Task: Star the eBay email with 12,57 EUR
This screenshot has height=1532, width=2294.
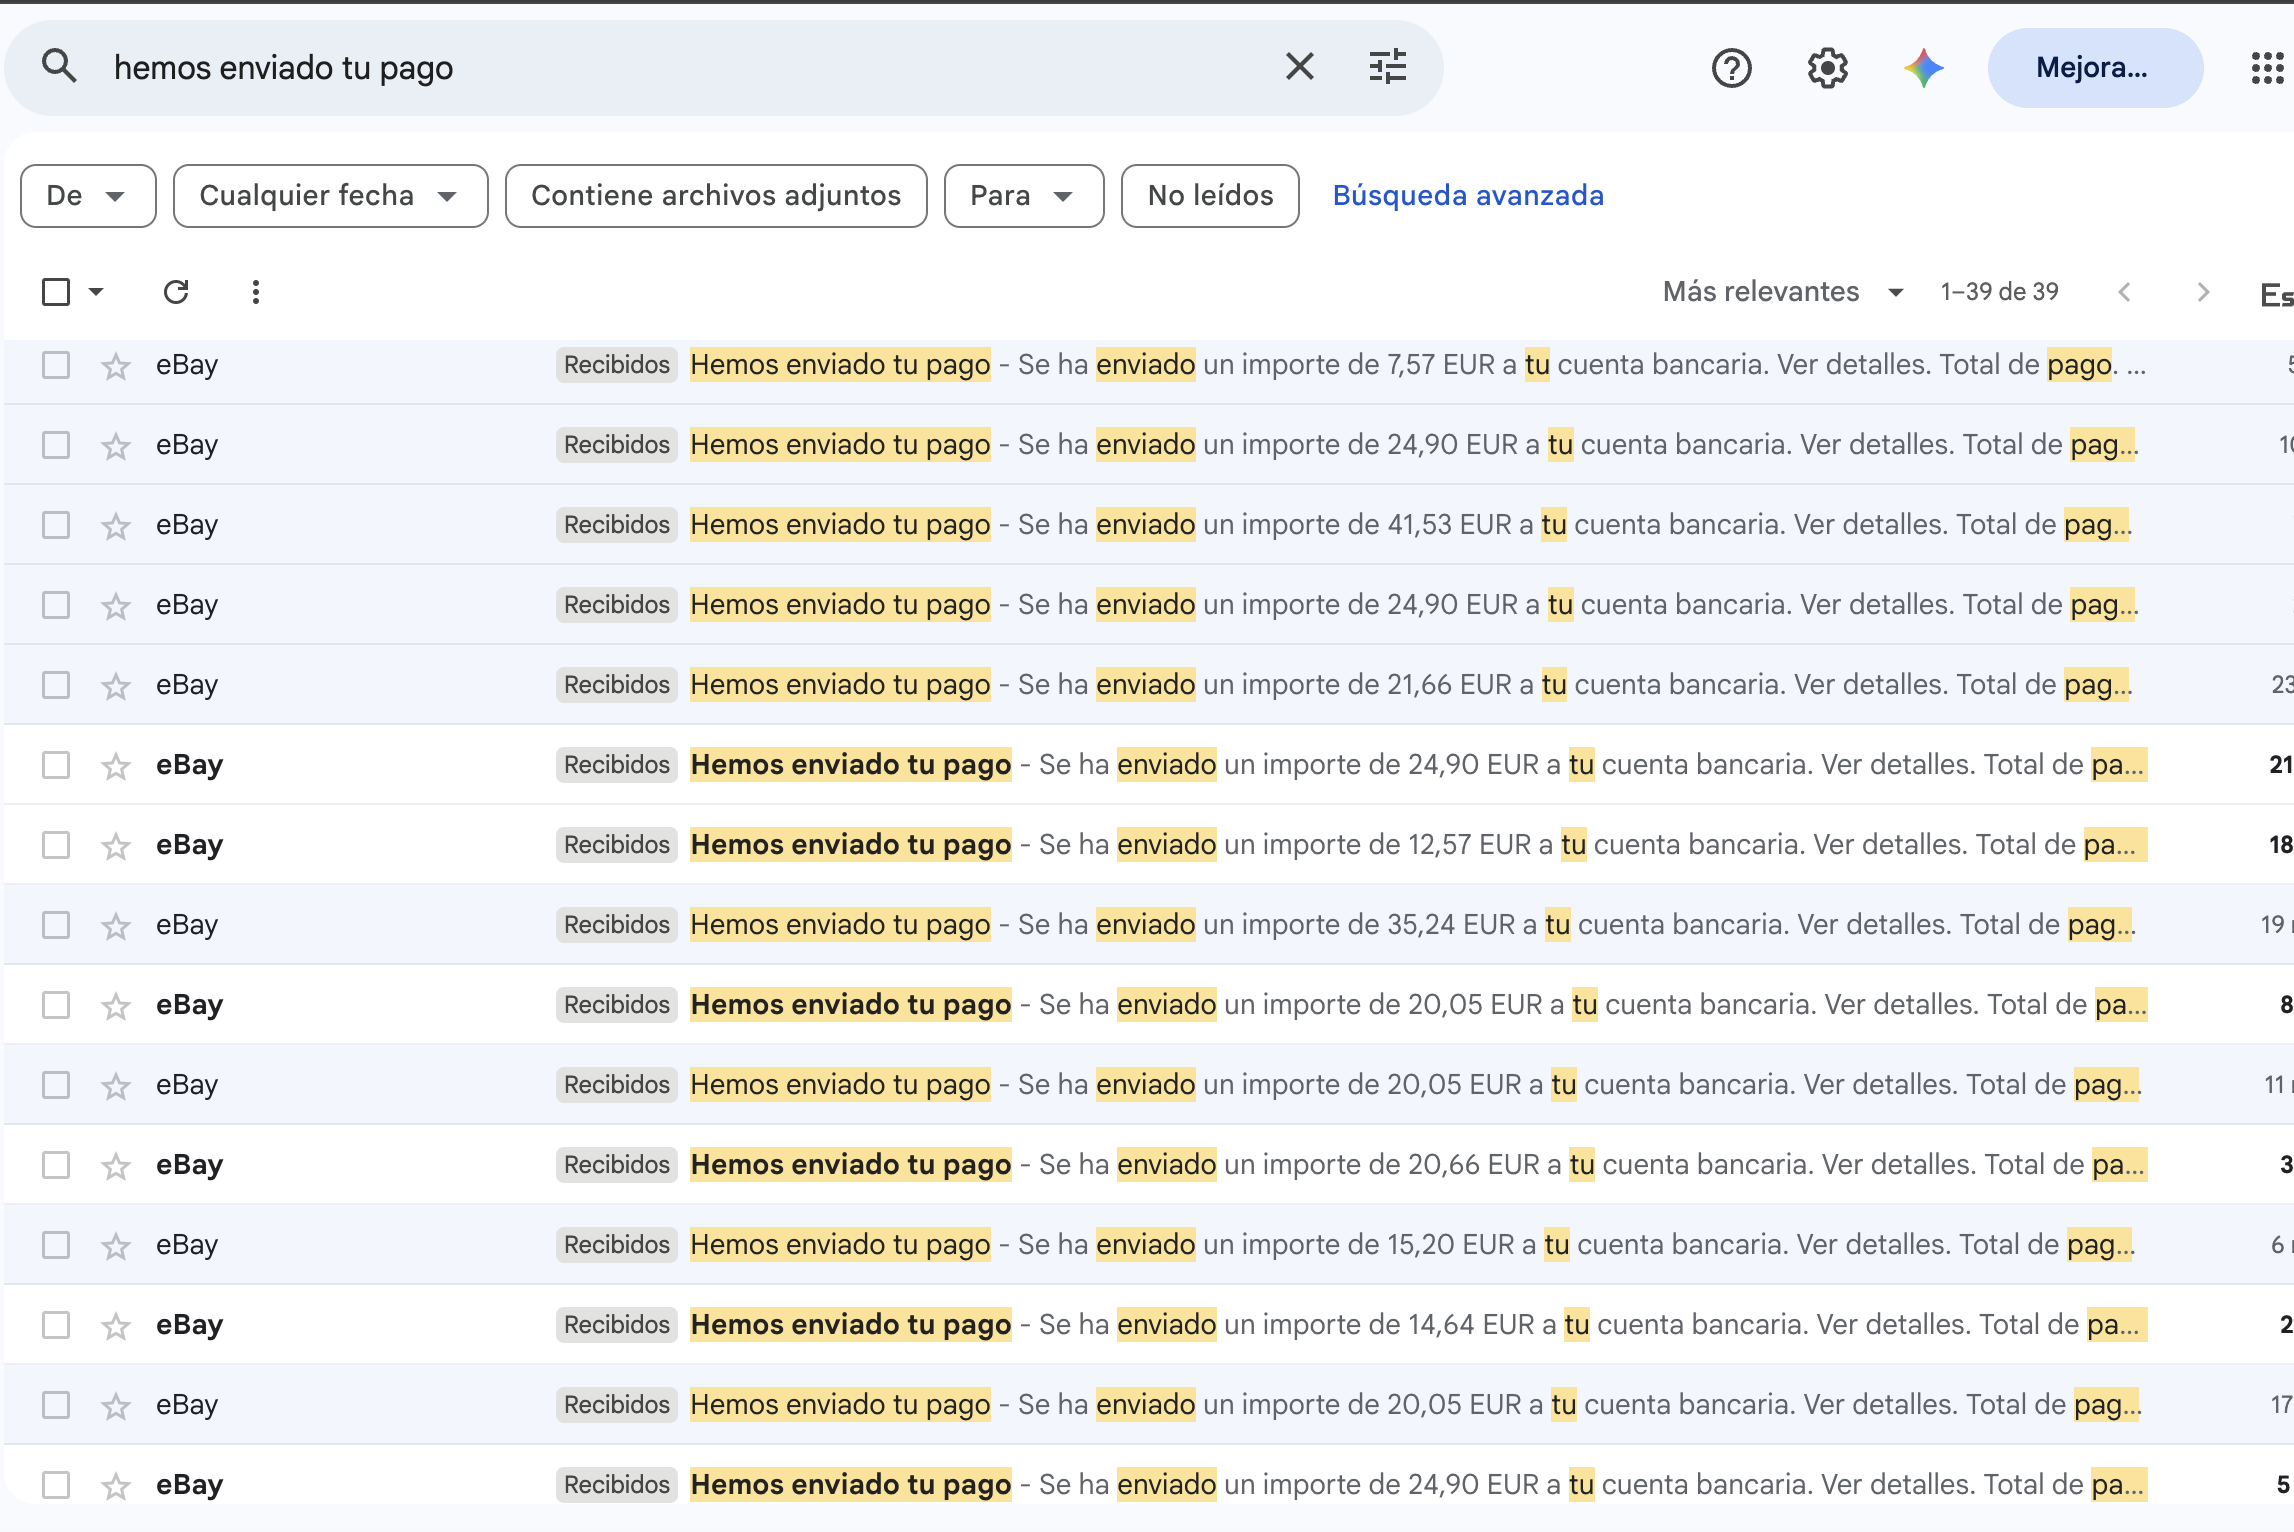Action: pyautogui.click(x=116, y=845)
